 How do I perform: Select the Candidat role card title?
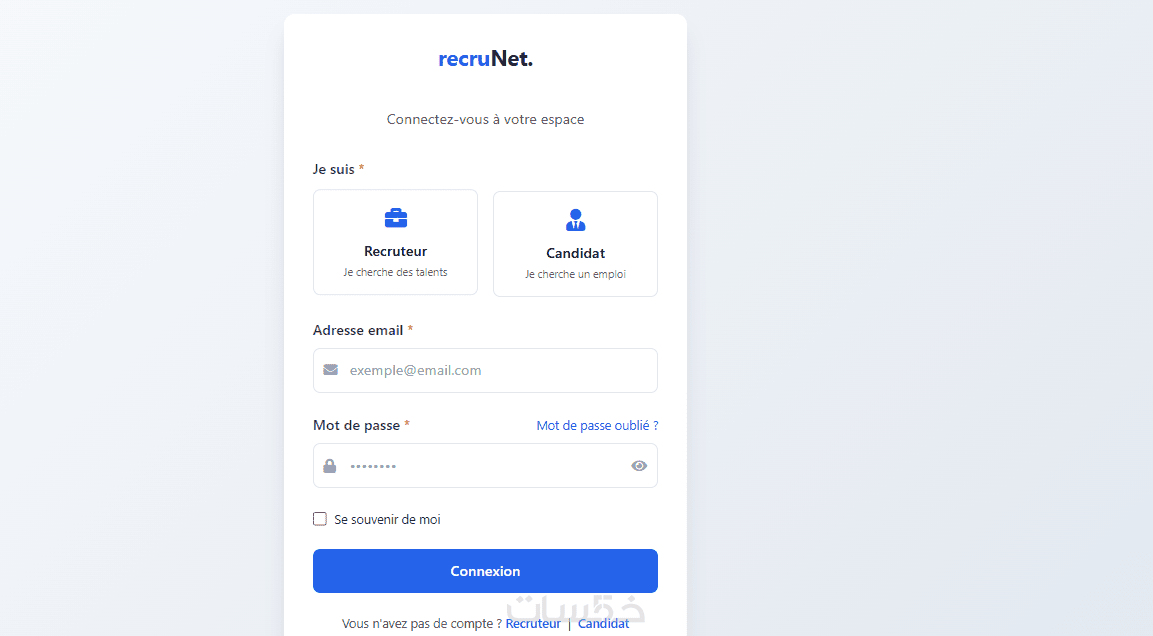tap(575, 253)
